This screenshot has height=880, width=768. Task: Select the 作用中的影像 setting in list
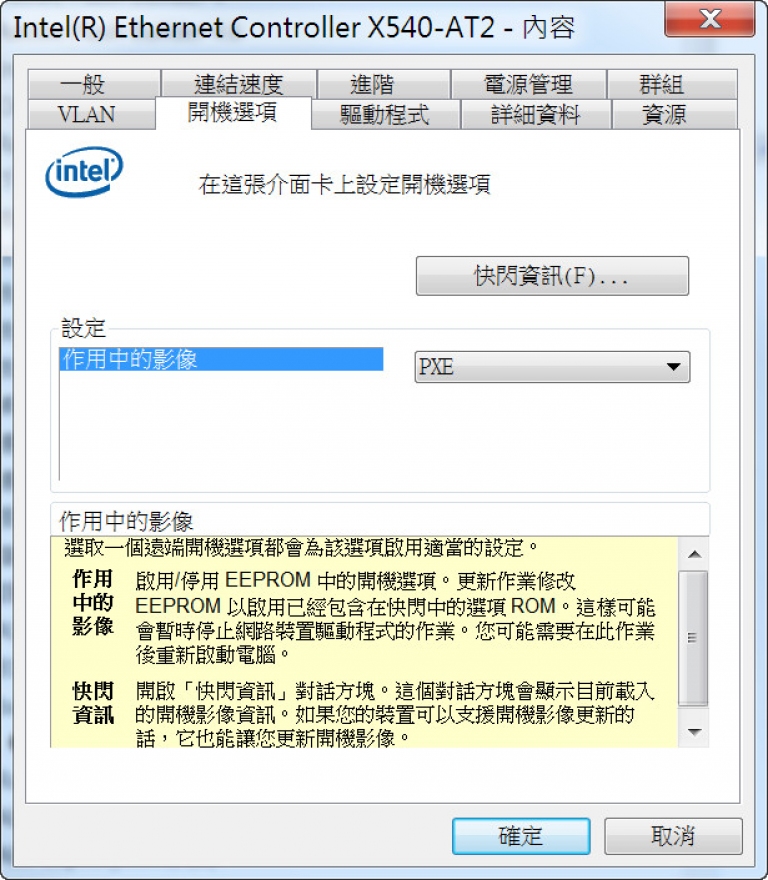tap(221, 359)
